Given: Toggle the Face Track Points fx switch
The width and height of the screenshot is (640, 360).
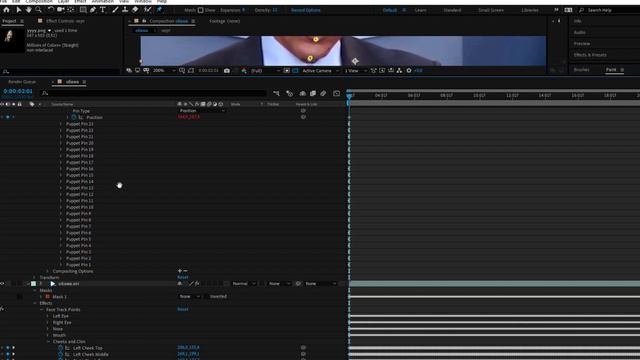Looking at the screenshot, I should click(2, 309).
